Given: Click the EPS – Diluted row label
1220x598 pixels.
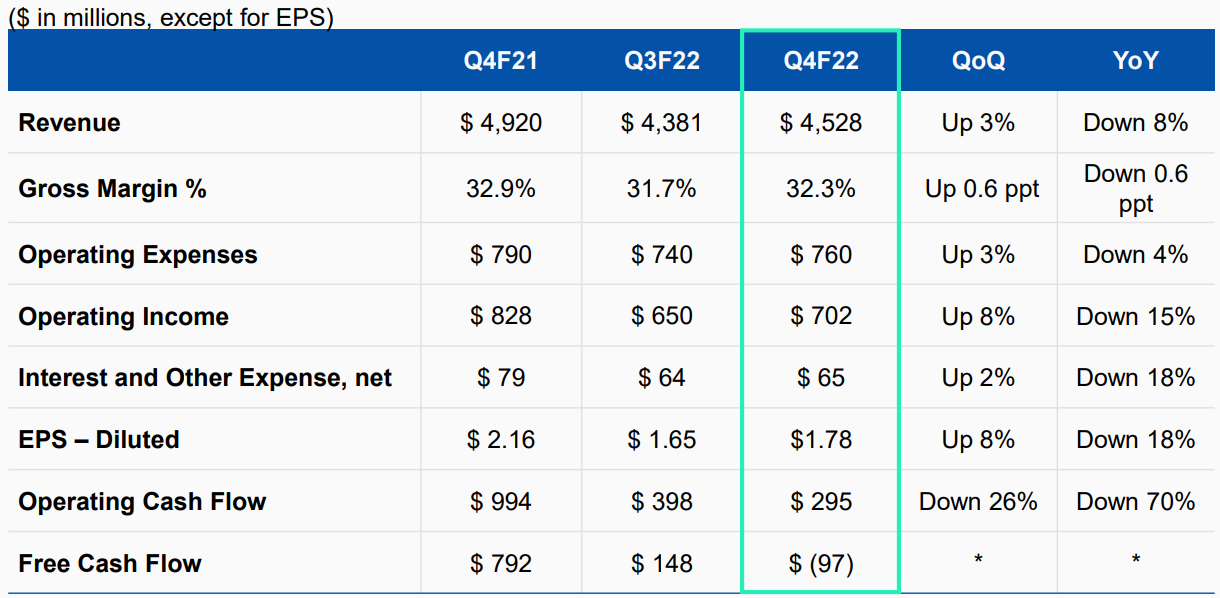Looking at the screenshot, I should click(99, 440).
